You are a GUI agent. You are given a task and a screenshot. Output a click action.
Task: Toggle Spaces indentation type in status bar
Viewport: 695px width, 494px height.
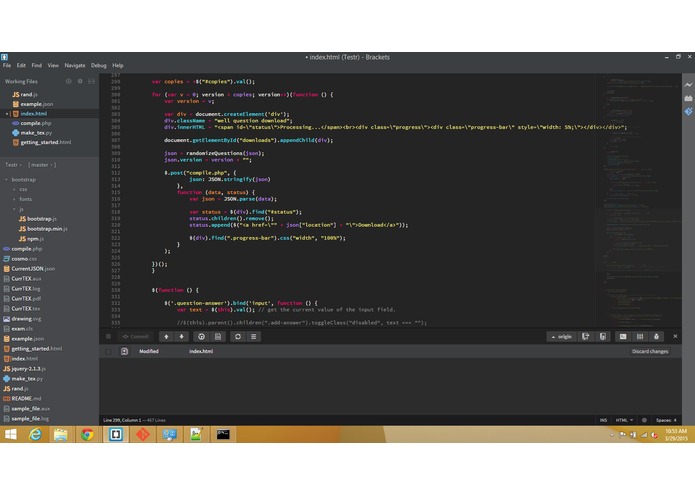[663, 420]
